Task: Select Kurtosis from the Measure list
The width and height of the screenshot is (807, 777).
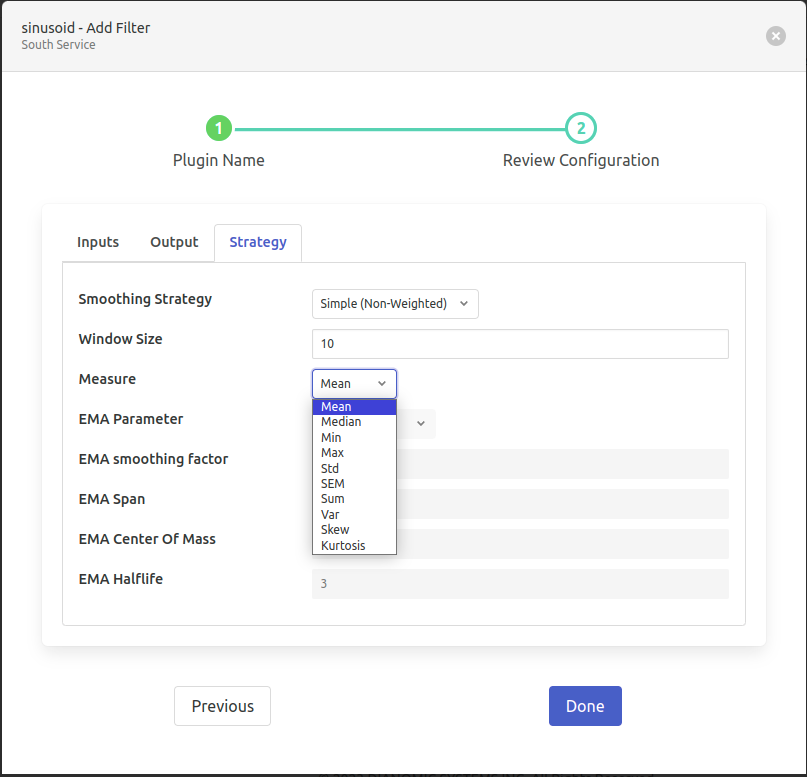Action: click(354, 546)
